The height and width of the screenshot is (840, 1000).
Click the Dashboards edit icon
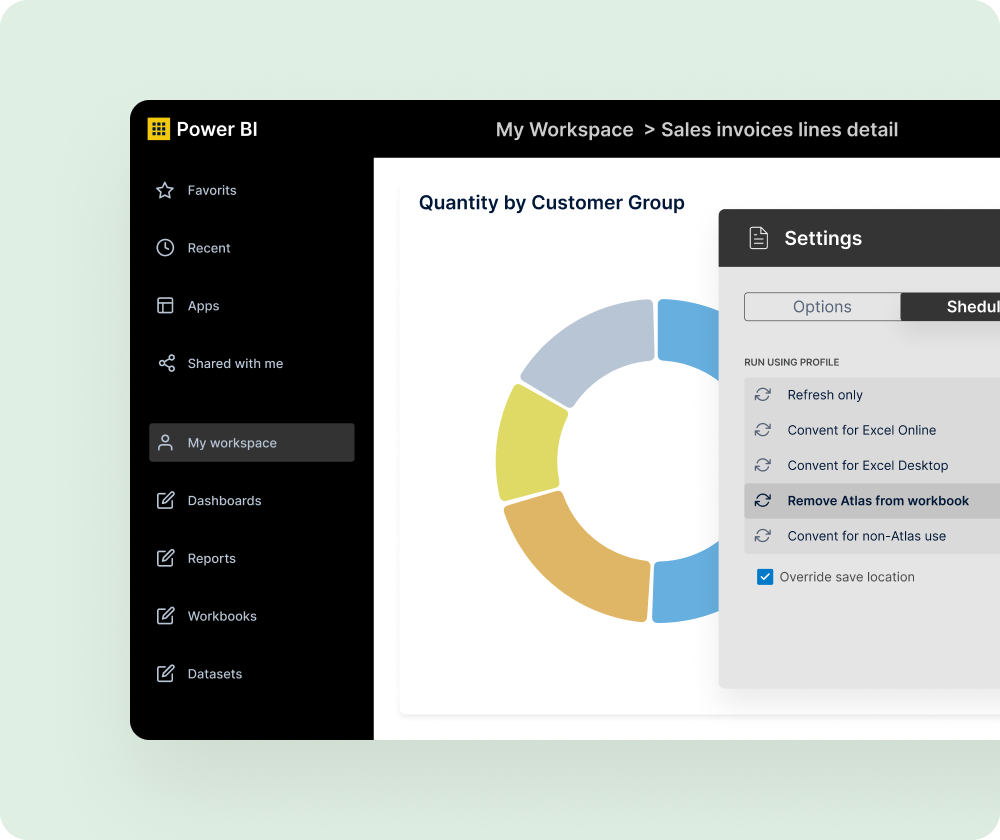coord(166,501)
